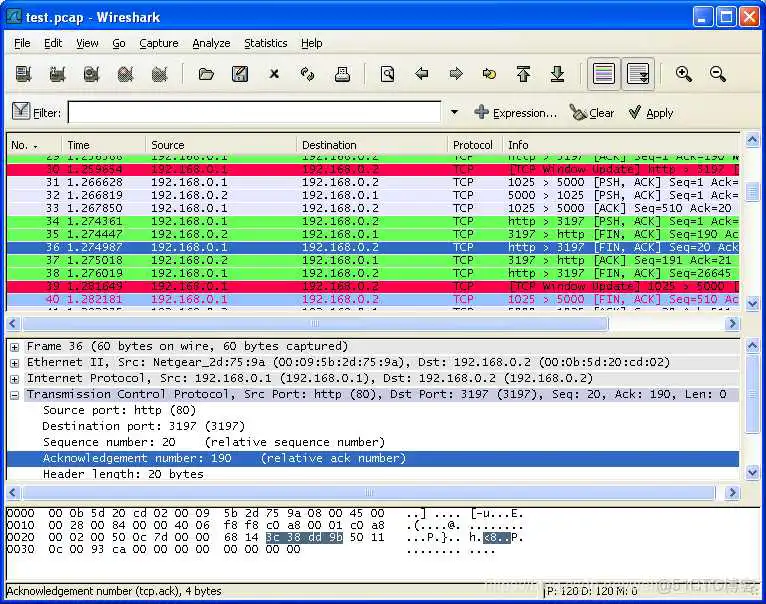Focus the Filter text input field
This screenshot has height=604, width=766.
click(254, 112)
